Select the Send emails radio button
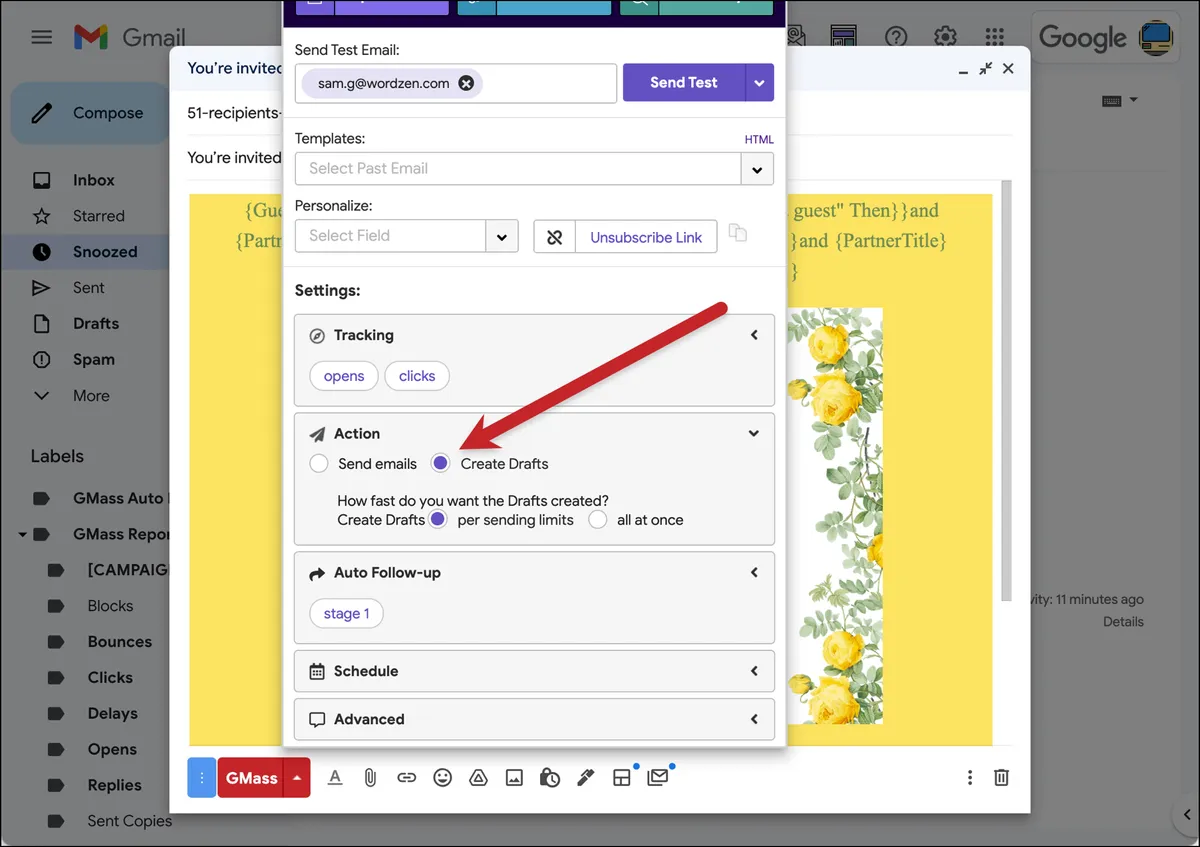The image size is (1200, 847). (319, 464)
